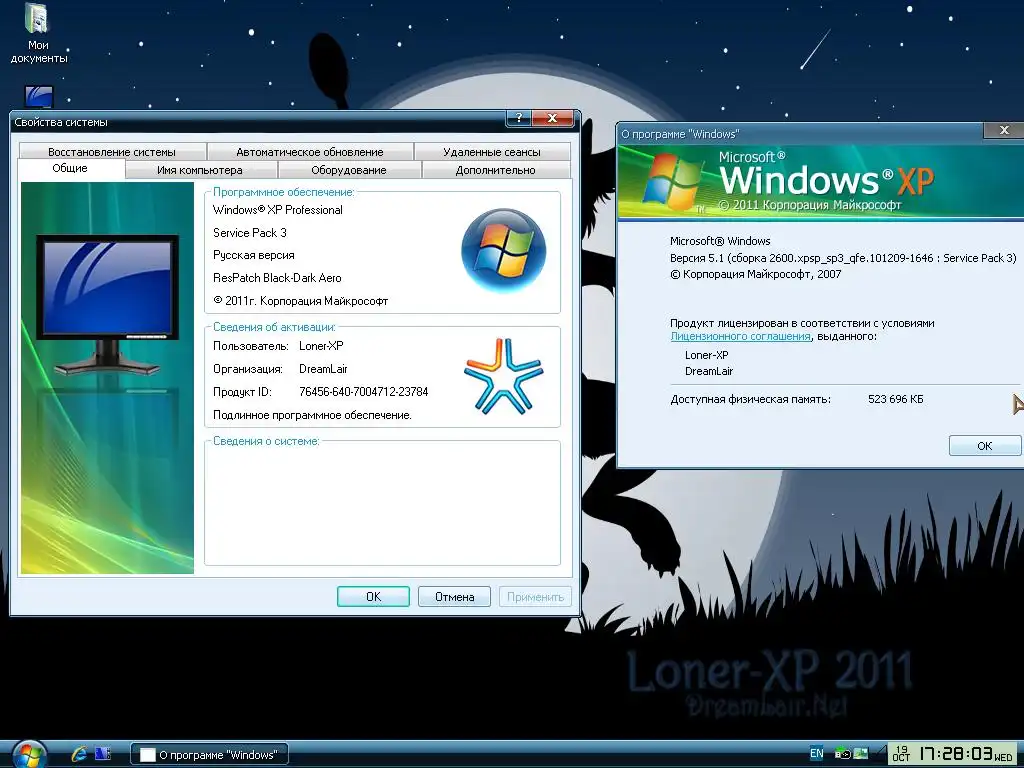Image resolution: width=1024 pixels, height=768 pixels.
Task: Close the О программе Windows dialog
Action: 1004,130
